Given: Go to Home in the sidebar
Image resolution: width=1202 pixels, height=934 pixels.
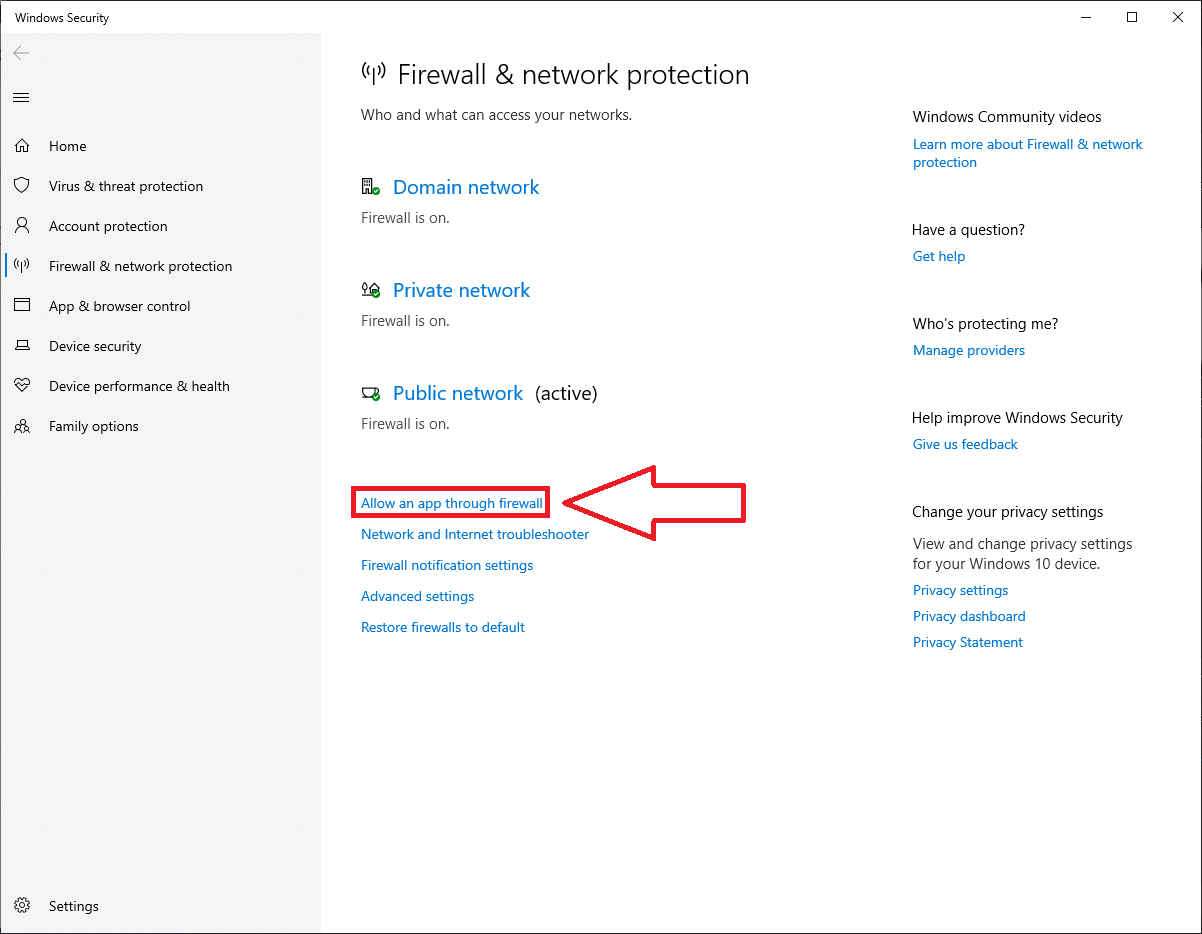Looking at the screenshot, I should [67, 146].
